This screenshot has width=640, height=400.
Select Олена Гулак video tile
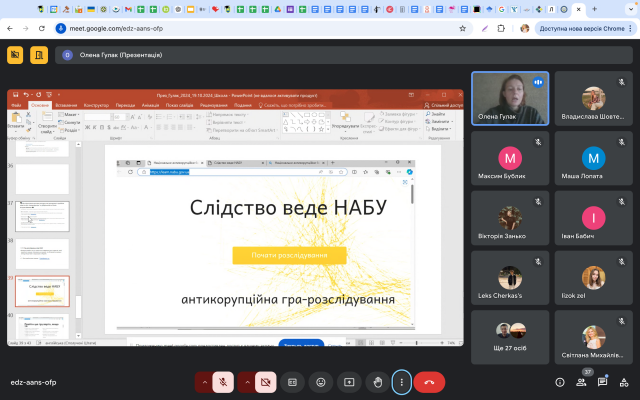pyautogui.click(x=510, y=98)
